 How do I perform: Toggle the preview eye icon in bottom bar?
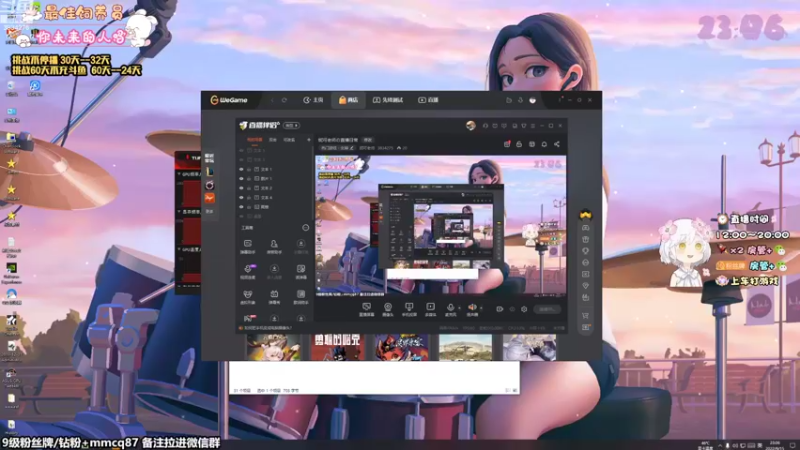point(512,309)
